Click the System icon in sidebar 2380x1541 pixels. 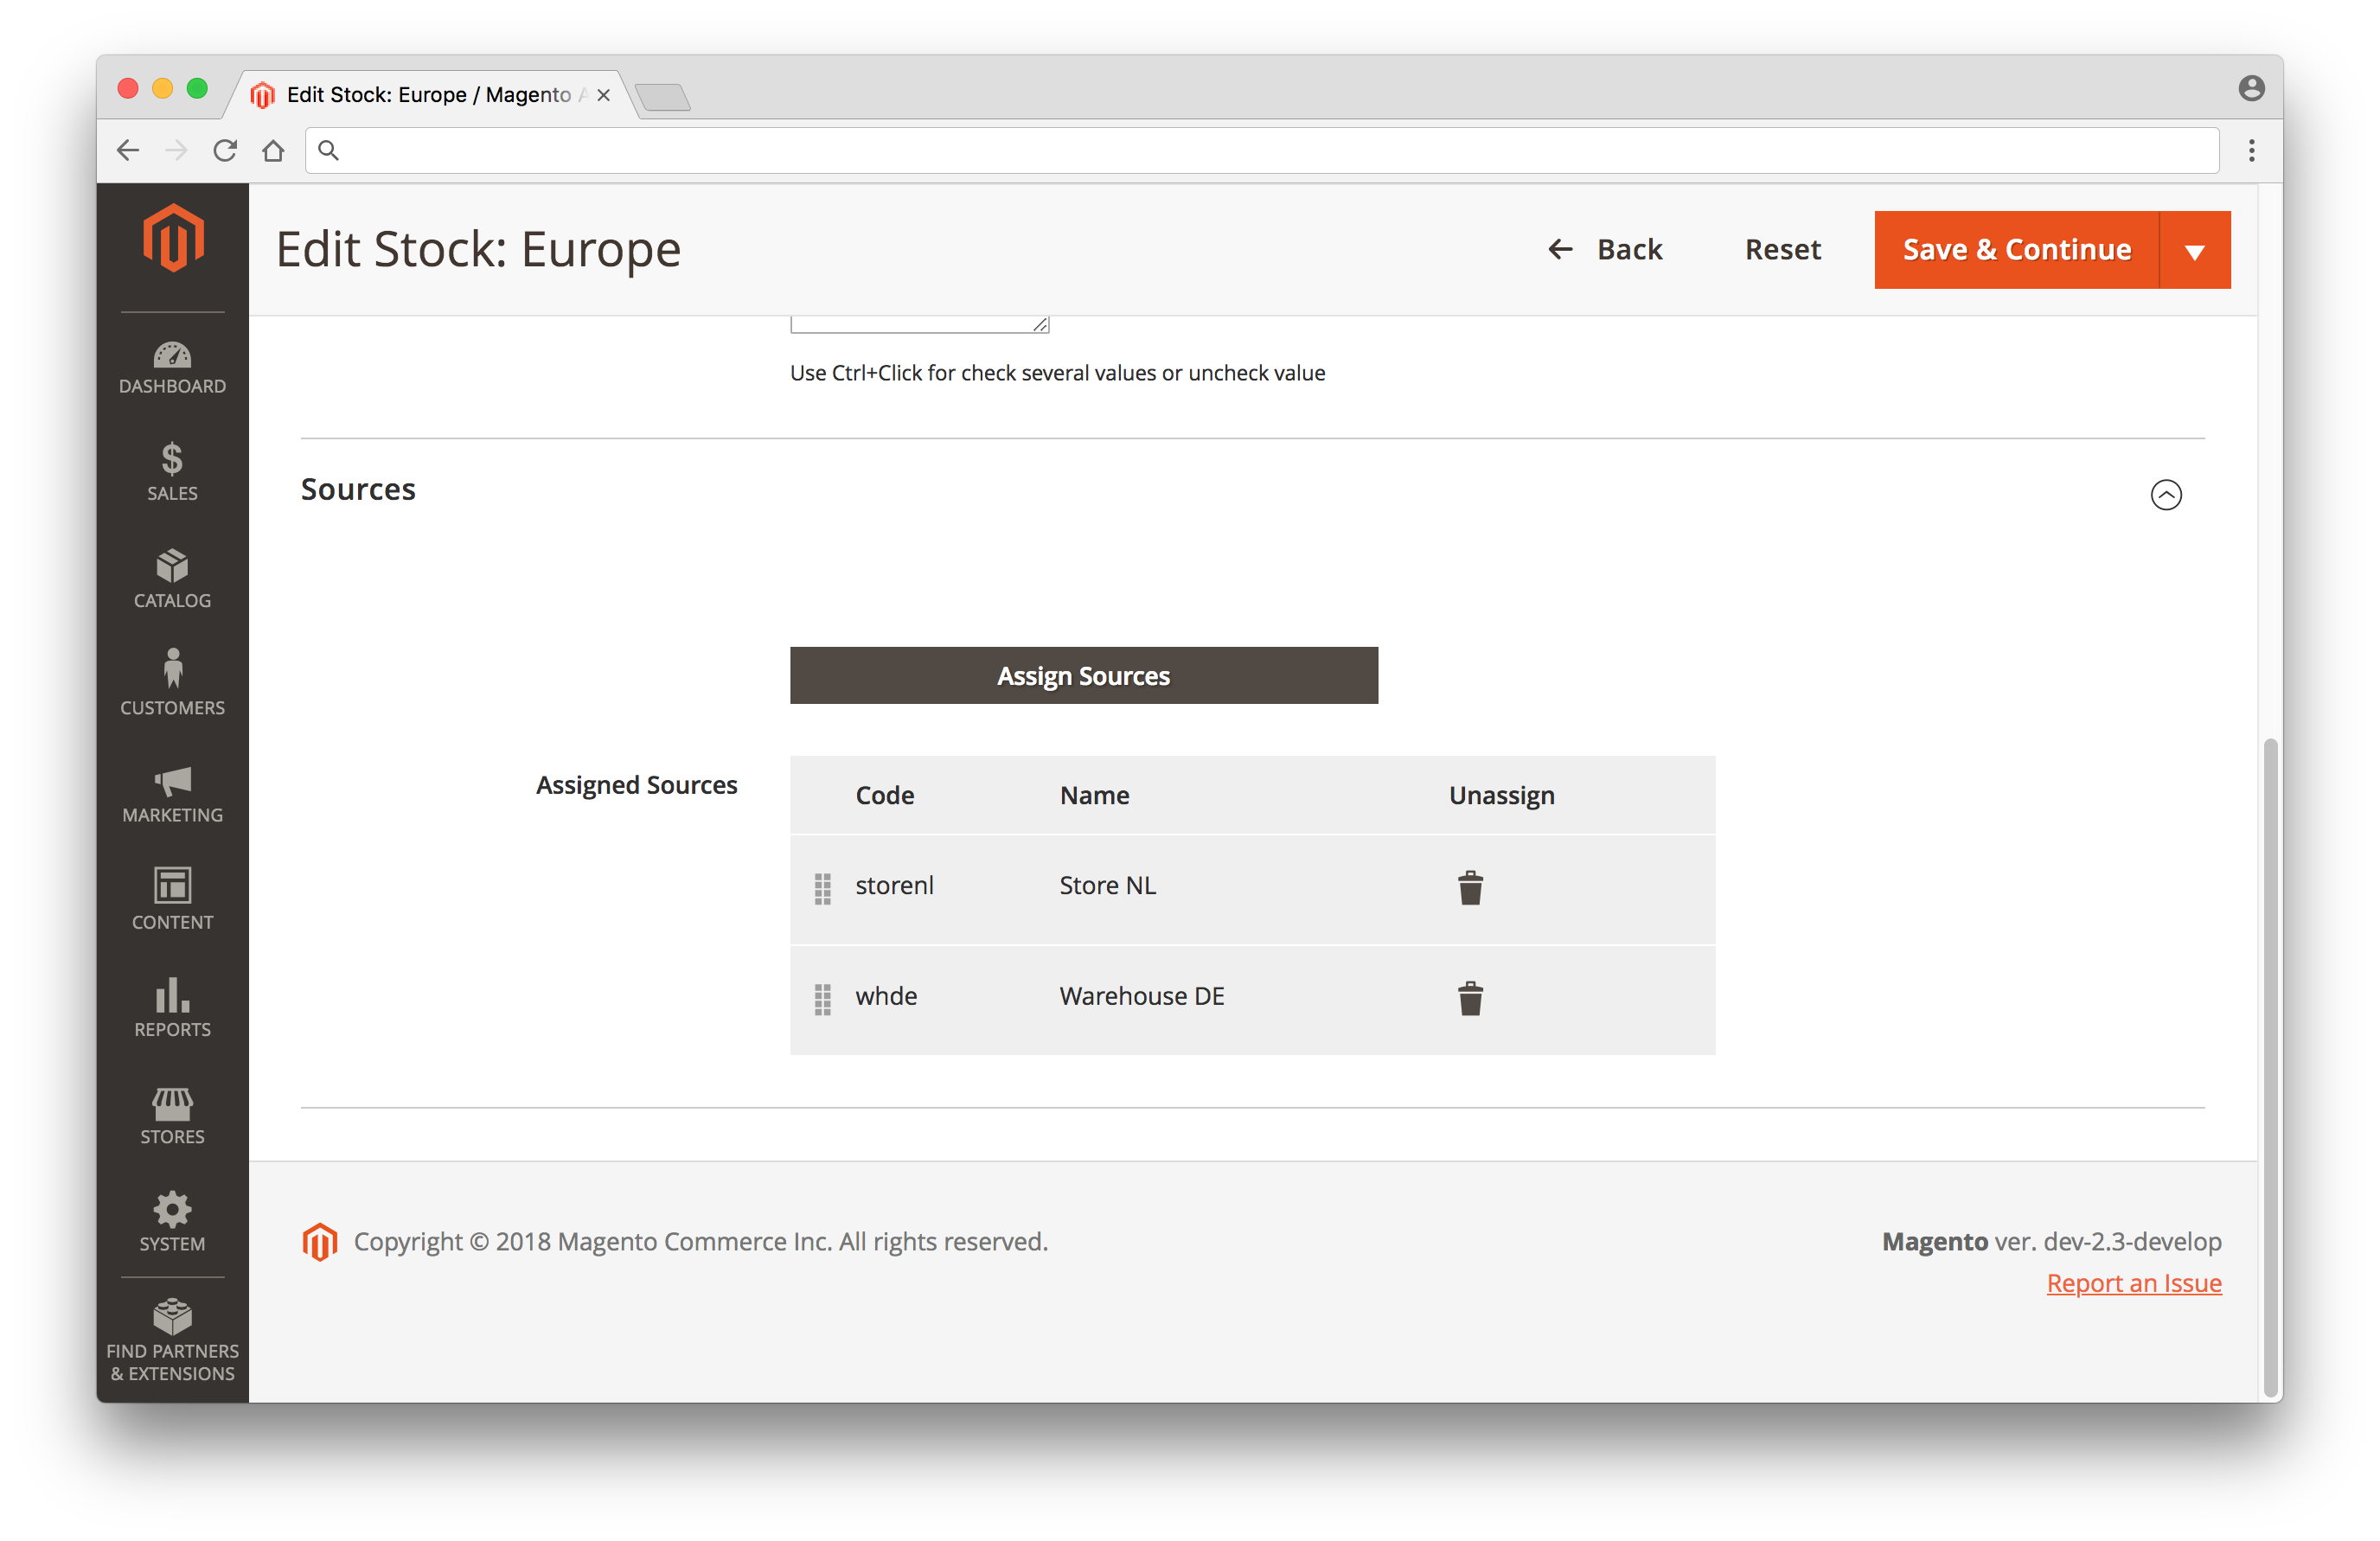tap(170, 1220)
